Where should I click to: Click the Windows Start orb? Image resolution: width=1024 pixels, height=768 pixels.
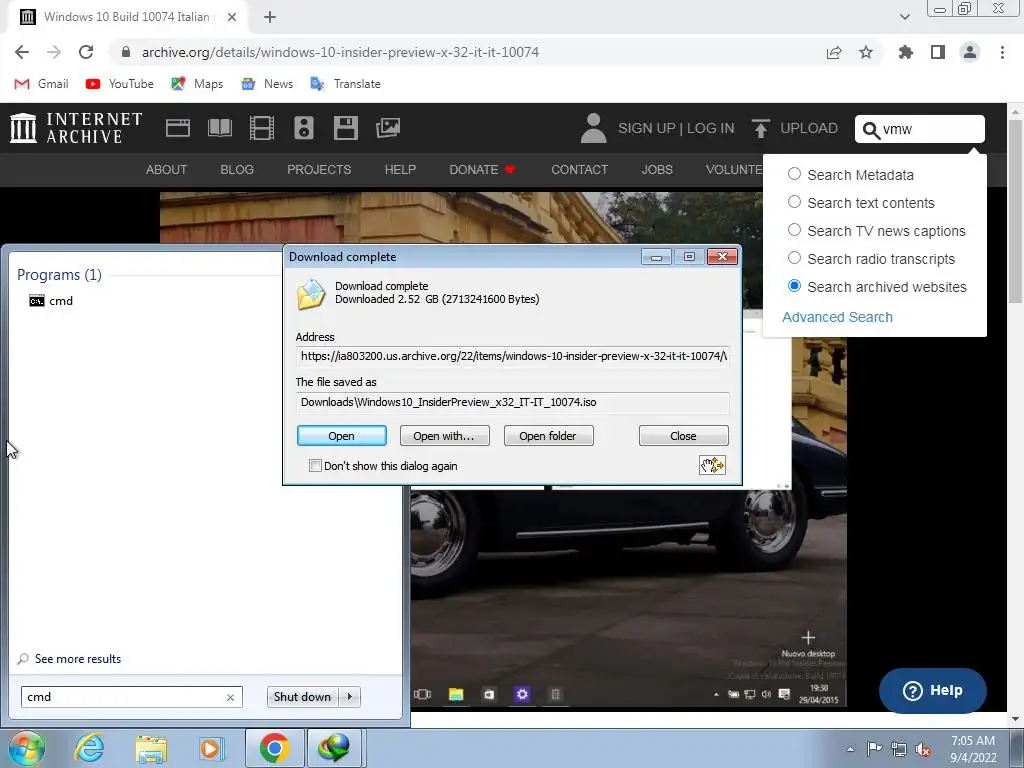[x=26, y=748]
